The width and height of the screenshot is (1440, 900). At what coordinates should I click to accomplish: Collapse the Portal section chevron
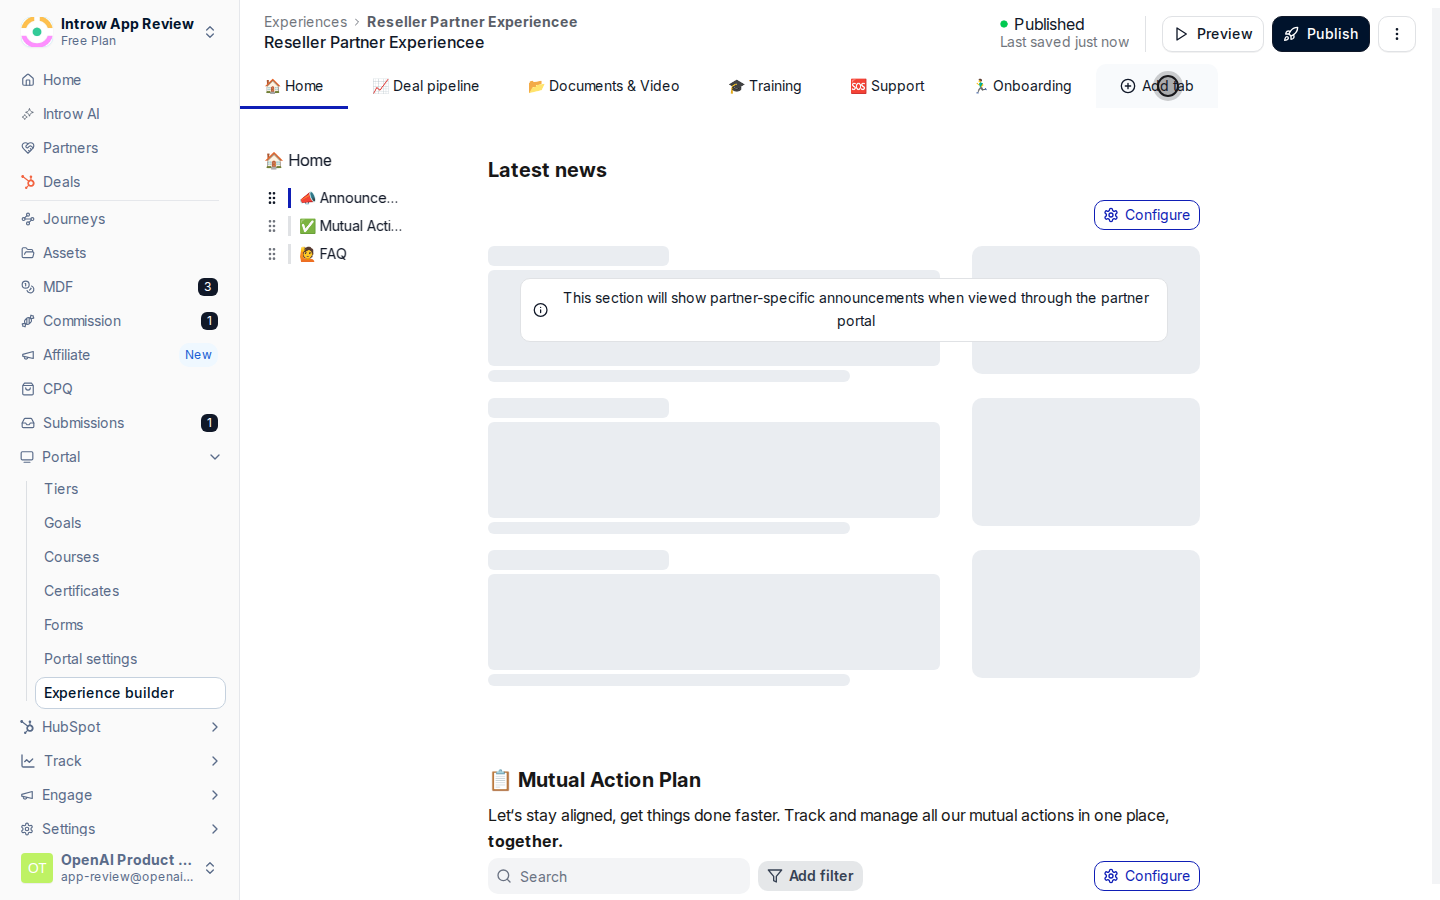(215, 457)
